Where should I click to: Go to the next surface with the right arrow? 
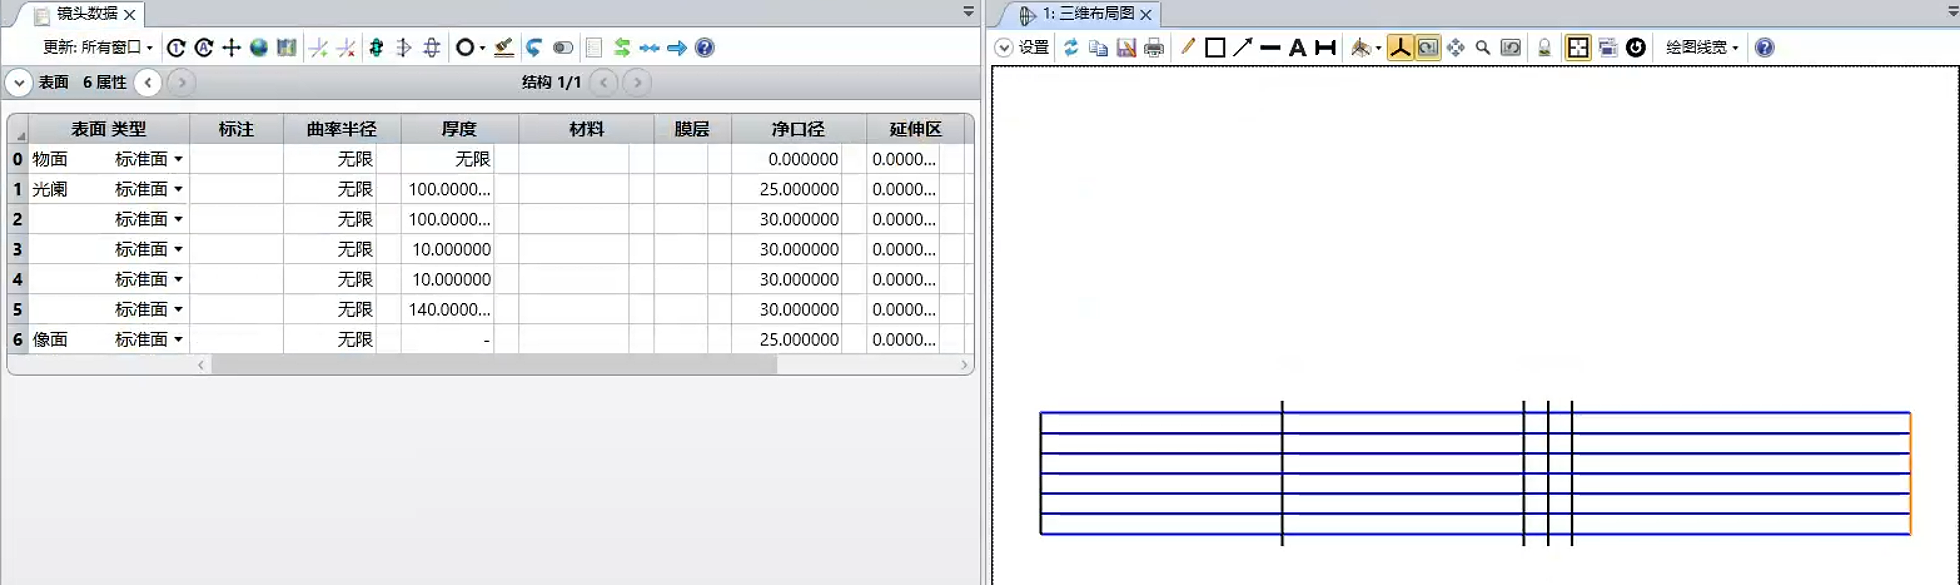pos(181,83)
